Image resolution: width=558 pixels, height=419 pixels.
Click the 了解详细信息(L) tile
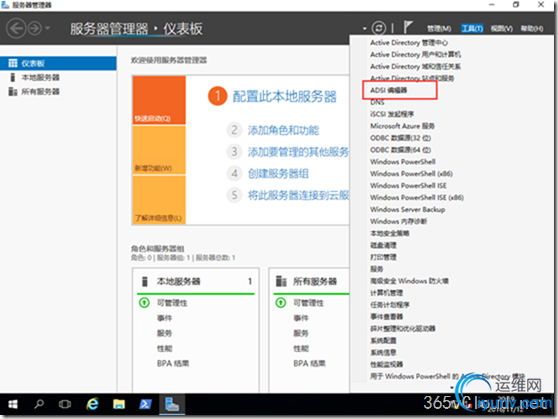pos(159,200)
